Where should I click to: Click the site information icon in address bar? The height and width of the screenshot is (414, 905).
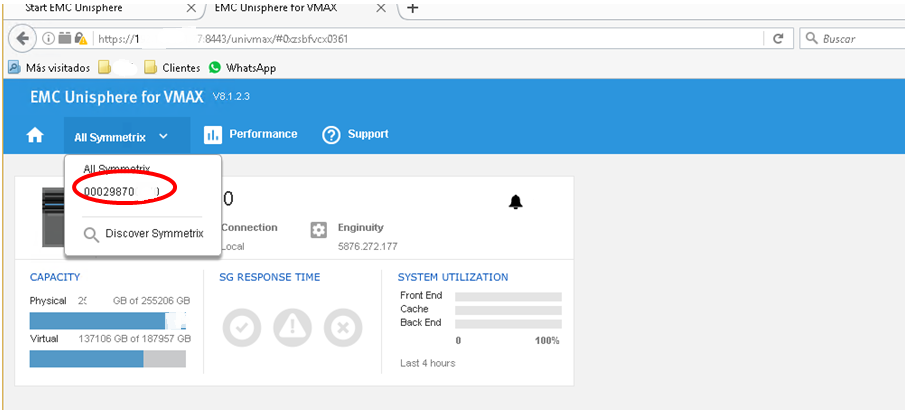(x=49, y=39)
